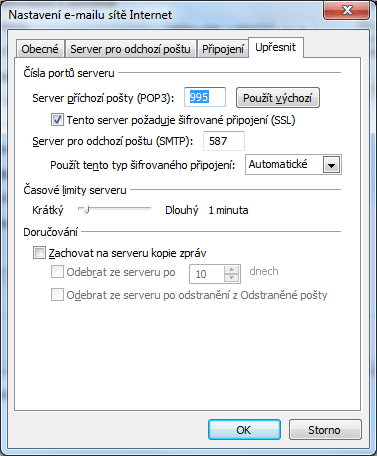Select the Upřesnit tab
Image resolution: width=377 pixels, height=456 pixels.
coord(276,48)
